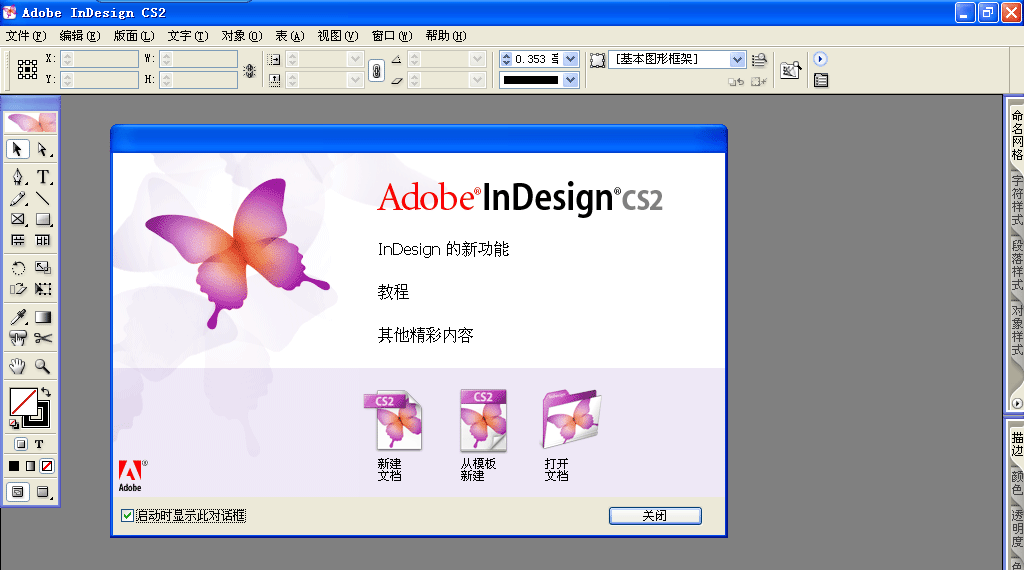This screenshot has width=1024, height=570.
Task: Switch to Preview view mode
Action: [42, 492]
